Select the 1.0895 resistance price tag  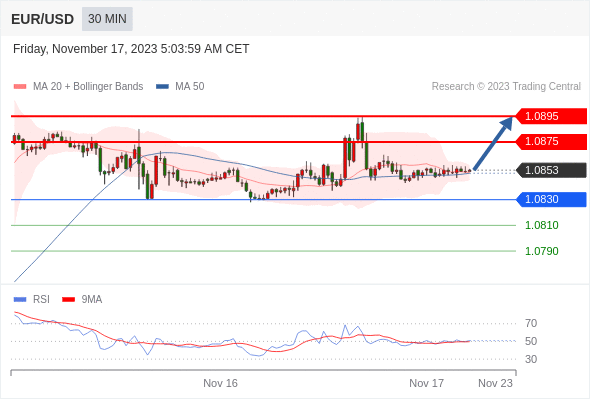pos(550,116)
